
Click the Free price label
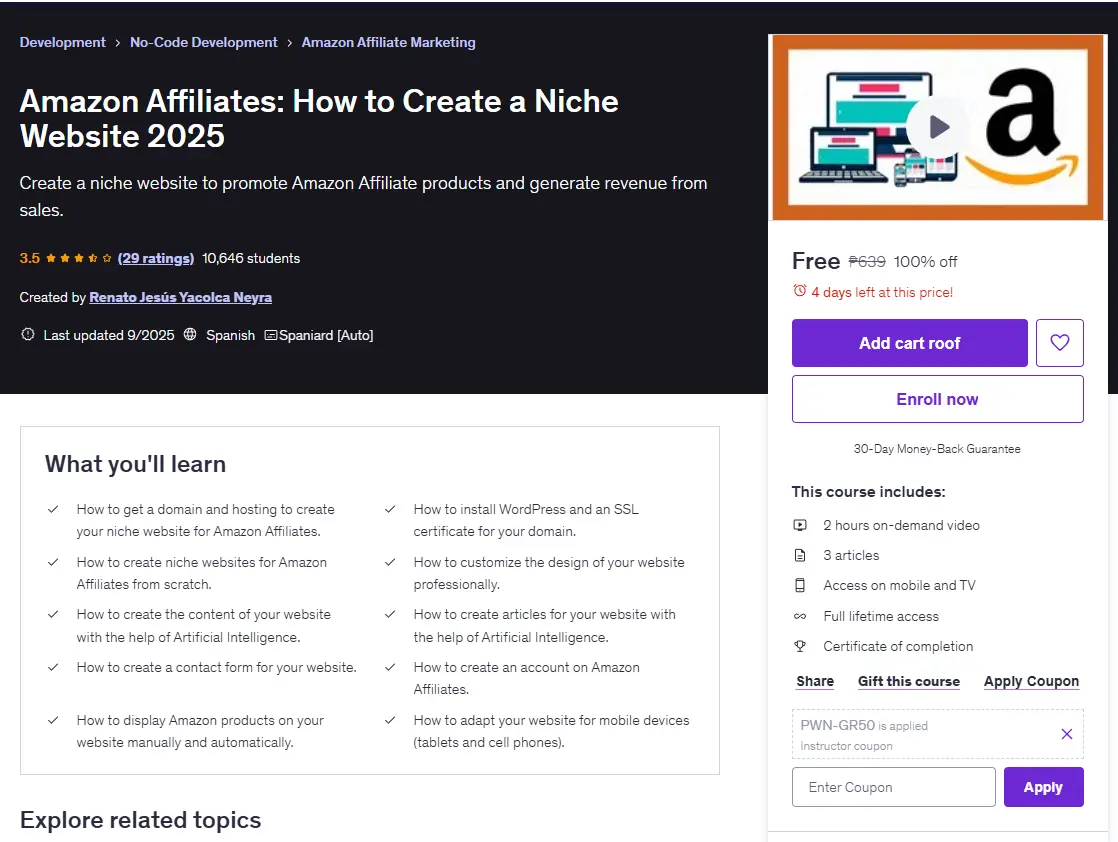point(816,261)
